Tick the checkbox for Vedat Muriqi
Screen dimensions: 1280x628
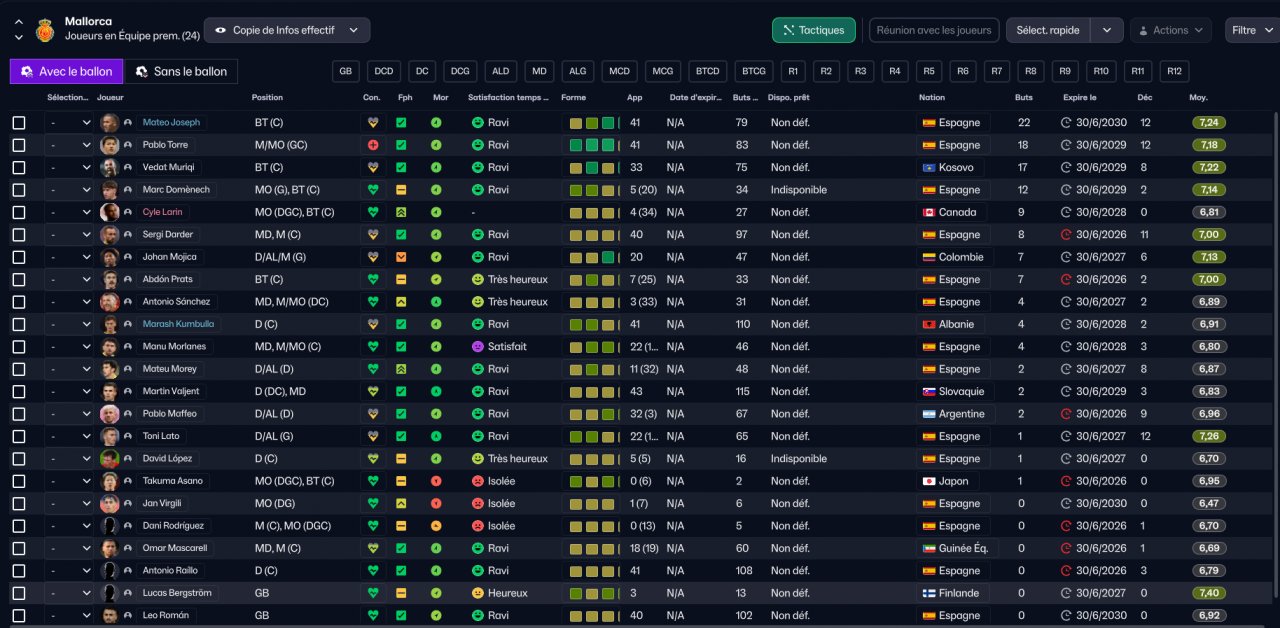point(19,167)
